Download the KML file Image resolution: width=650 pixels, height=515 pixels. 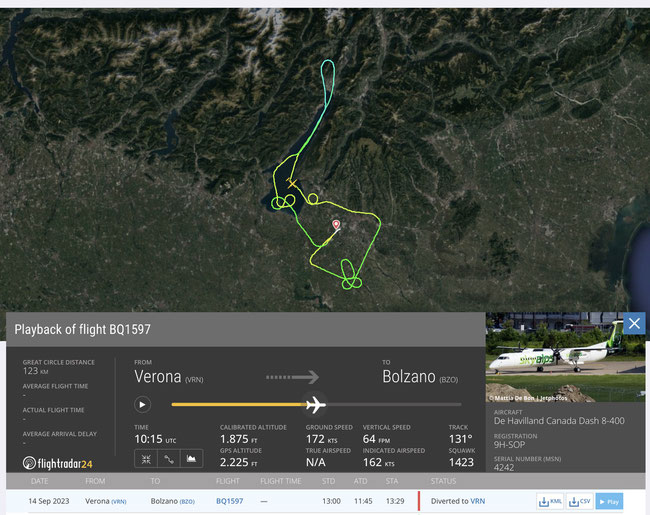[x=549, y=501]
